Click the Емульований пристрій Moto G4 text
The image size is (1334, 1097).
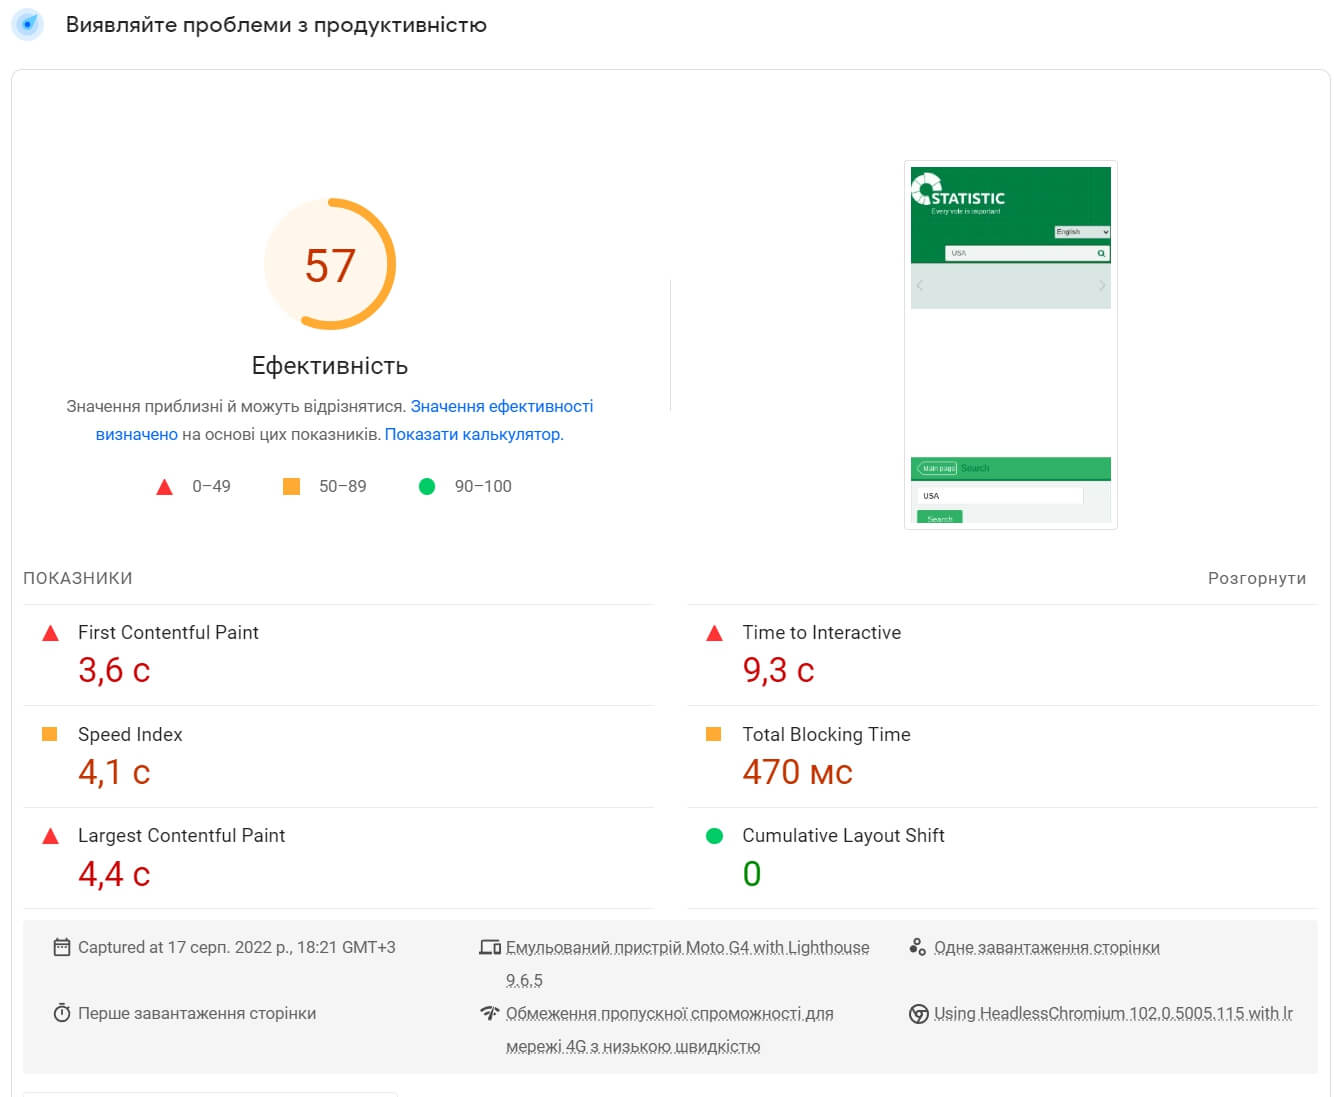(687, 947)
